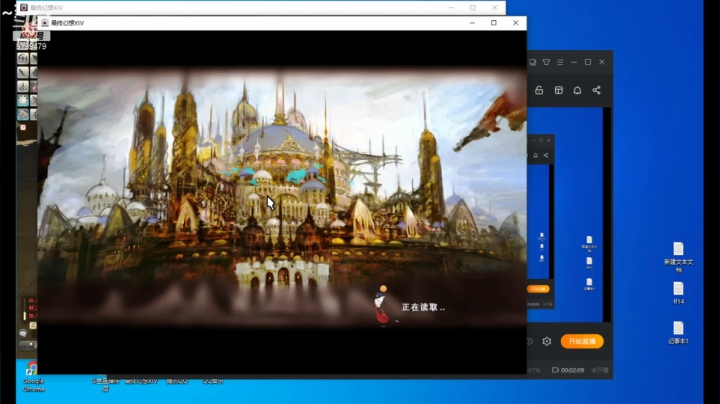Maximize the back 最终幻想XIV window
This screenshot has width=720, height=404.
coord(472,7)
